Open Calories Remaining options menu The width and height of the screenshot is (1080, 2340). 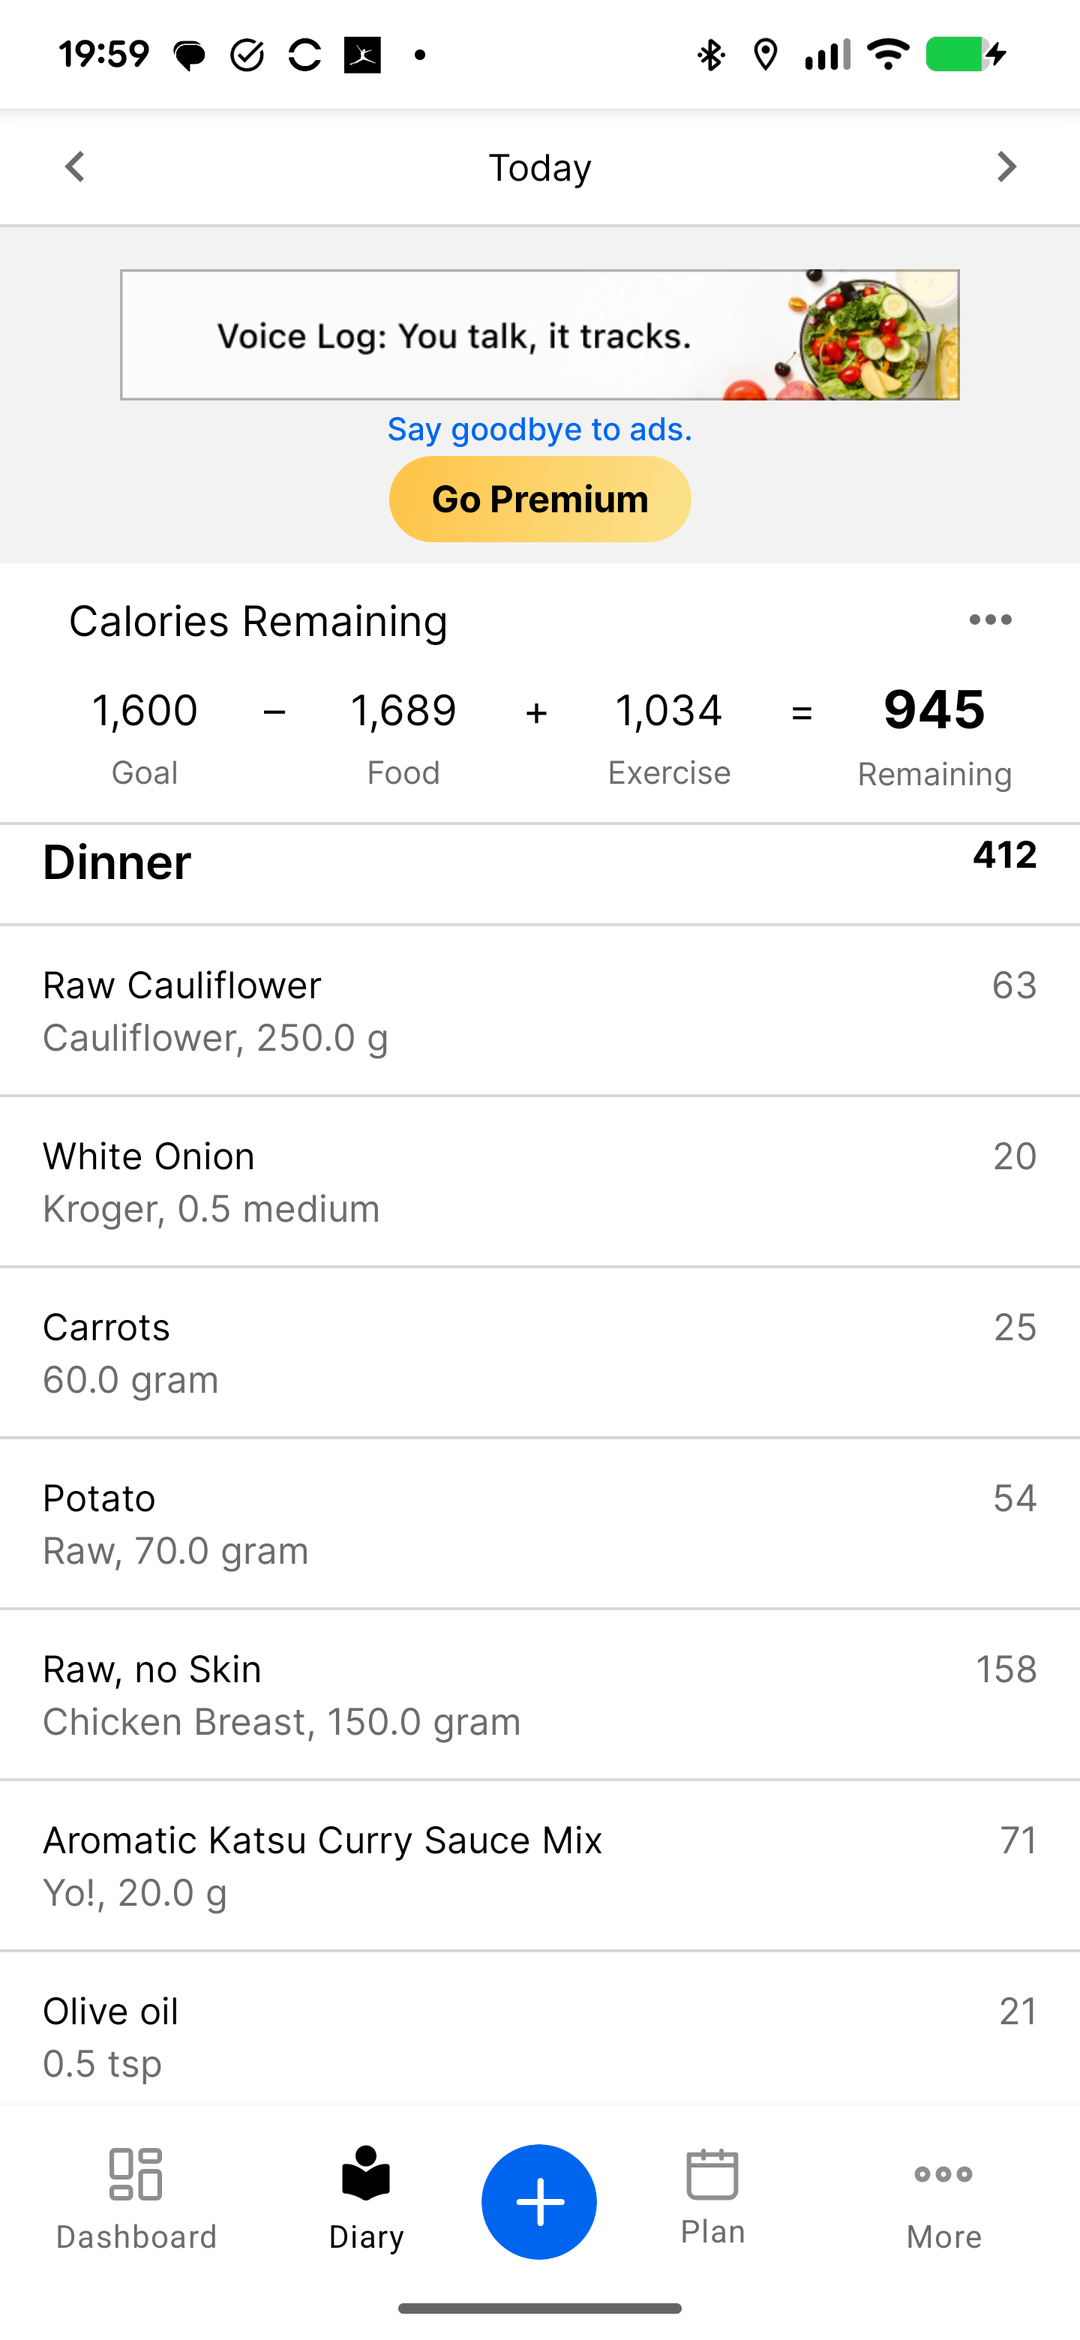pos(990,620)
